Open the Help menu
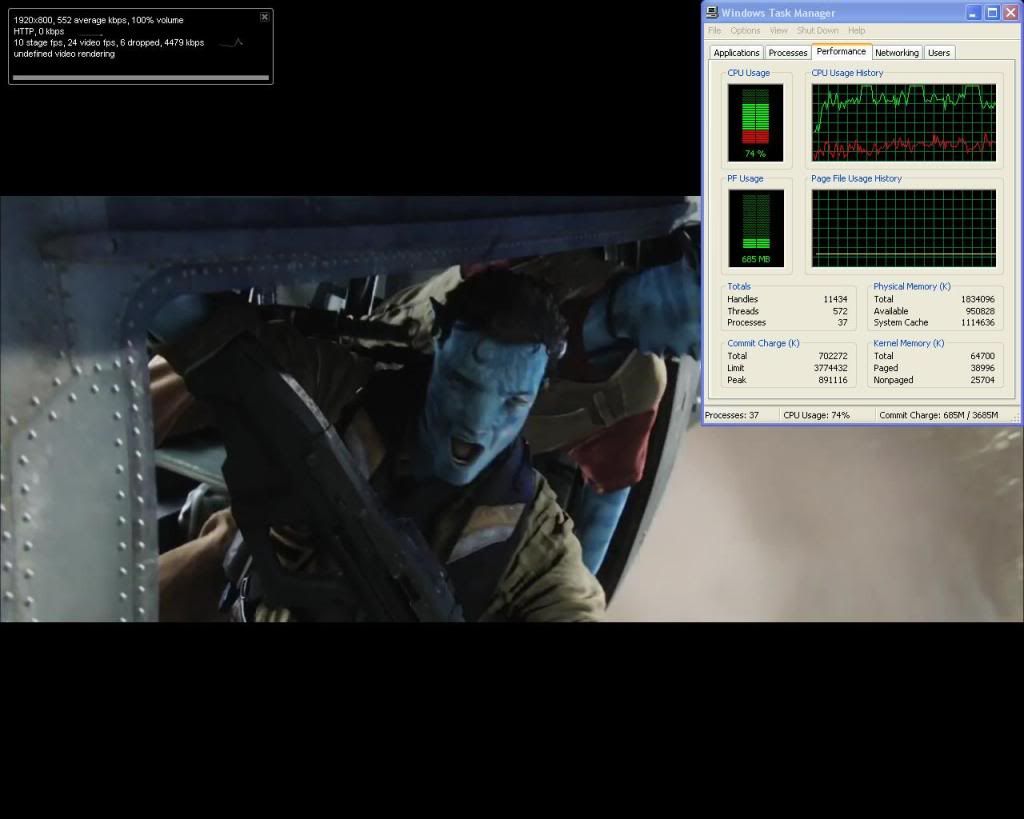Viewport: 1024px width, 819px height. click(x=857, y=31)
